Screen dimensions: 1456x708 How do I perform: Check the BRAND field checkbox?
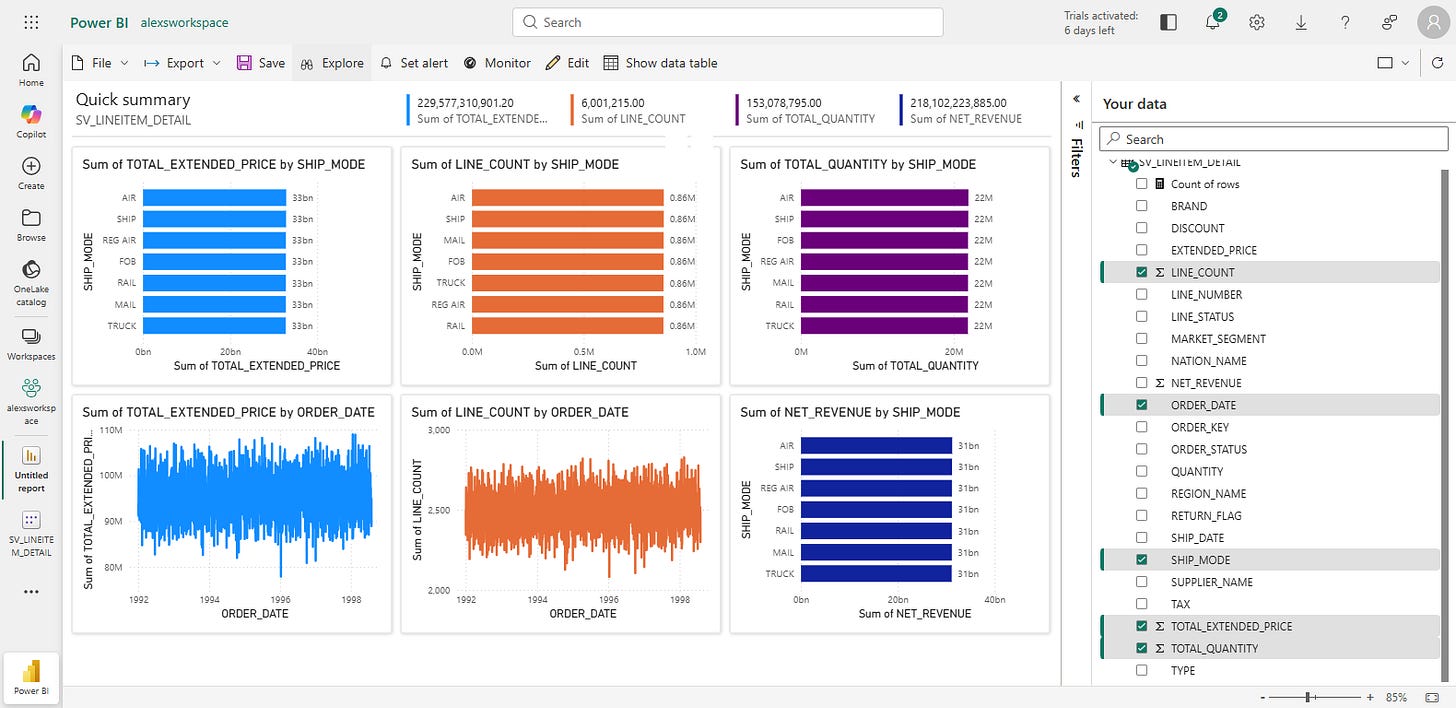click(1141, 206)
